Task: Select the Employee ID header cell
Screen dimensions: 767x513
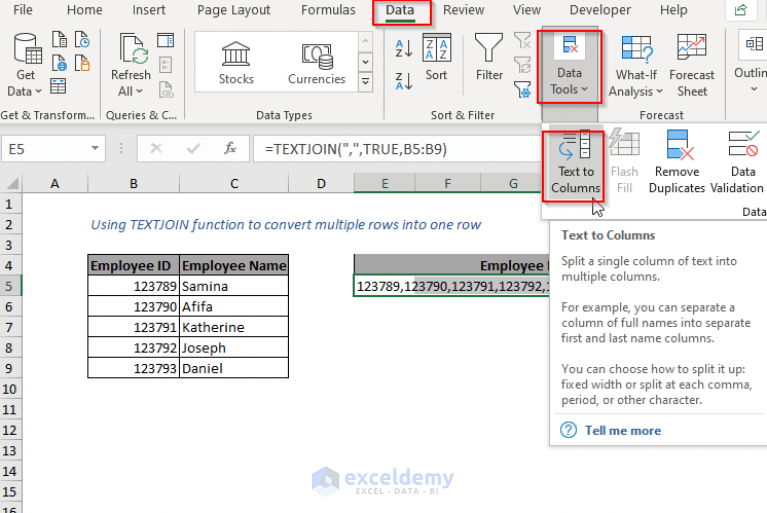Action: (134, 266)
